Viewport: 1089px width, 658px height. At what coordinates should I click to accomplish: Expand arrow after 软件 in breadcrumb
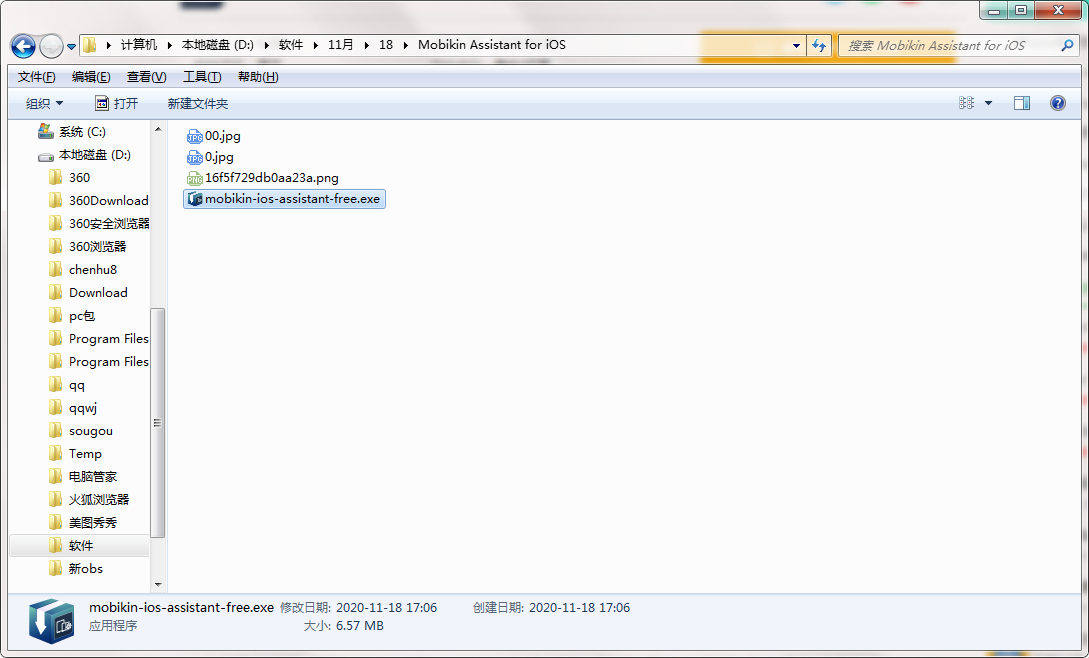click(315, 45)
